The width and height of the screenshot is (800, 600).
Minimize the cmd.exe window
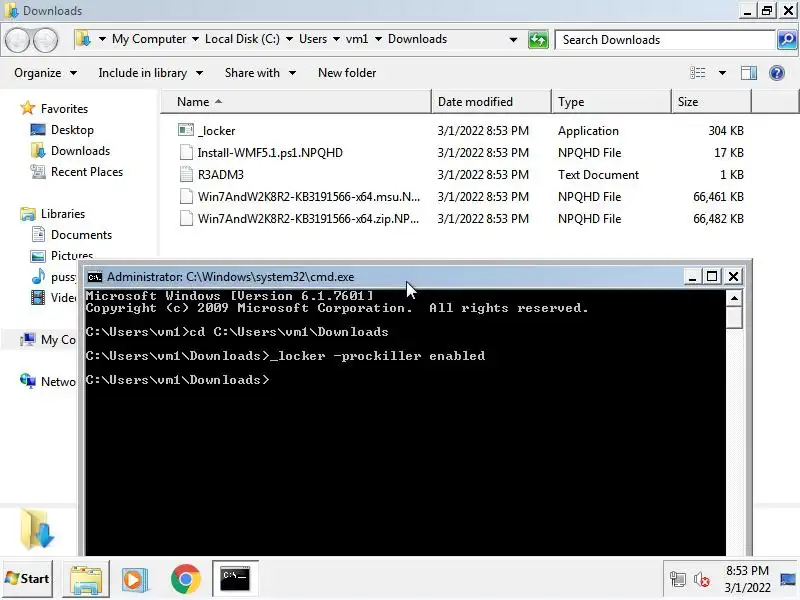point(692,277)
